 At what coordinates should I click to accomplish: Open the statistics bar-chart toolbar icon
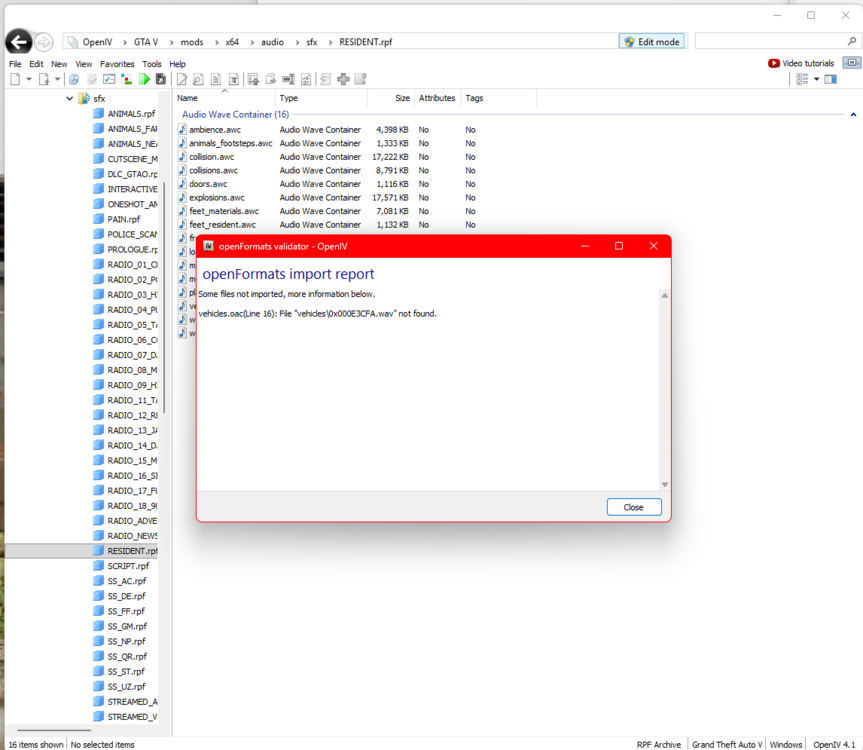coord(124,79)
